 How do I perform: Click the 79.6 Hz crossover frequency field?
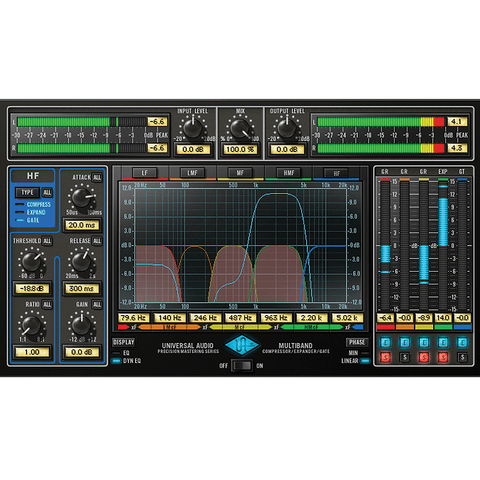(x=134, y=318)
